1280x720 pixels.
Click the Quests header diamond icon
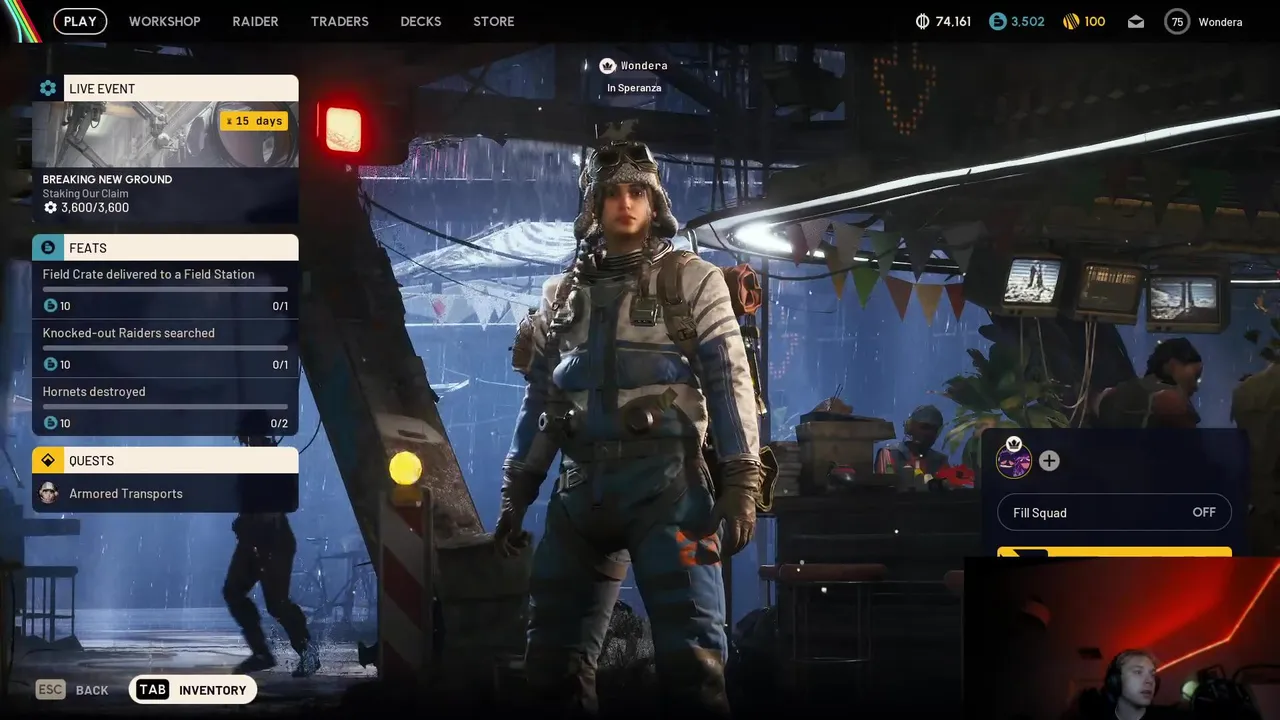[x=48, y=460]
